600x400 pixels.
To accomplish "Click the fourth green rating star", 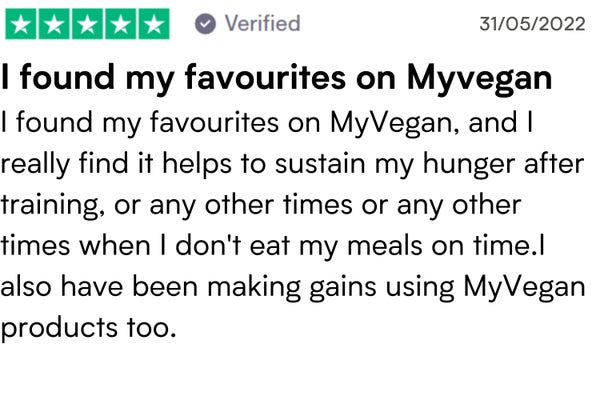I will tap(121, 24).
